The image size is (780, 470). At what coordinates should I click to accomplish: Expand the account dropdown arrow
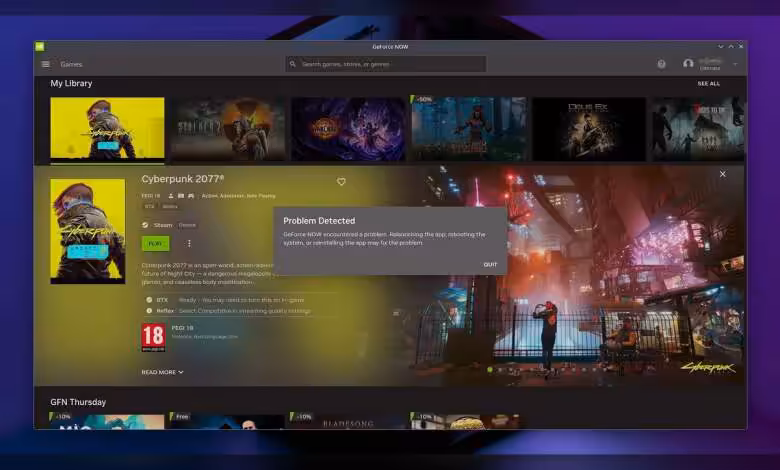735,64
